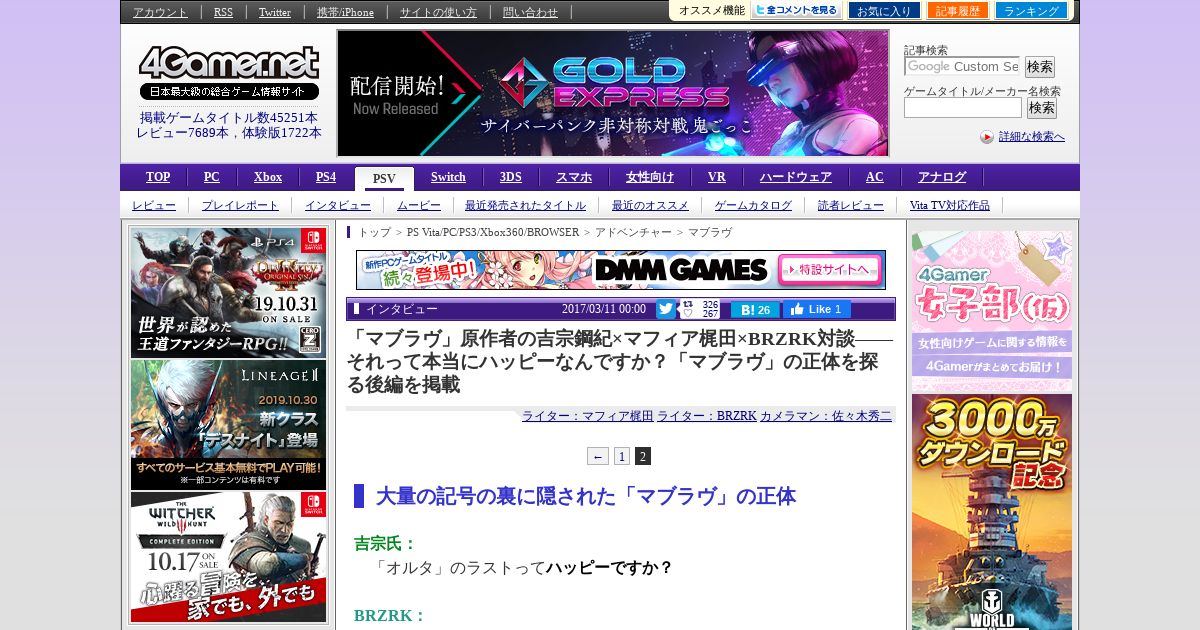Click the DMM GAMES banner

click(x=620, y=270)
